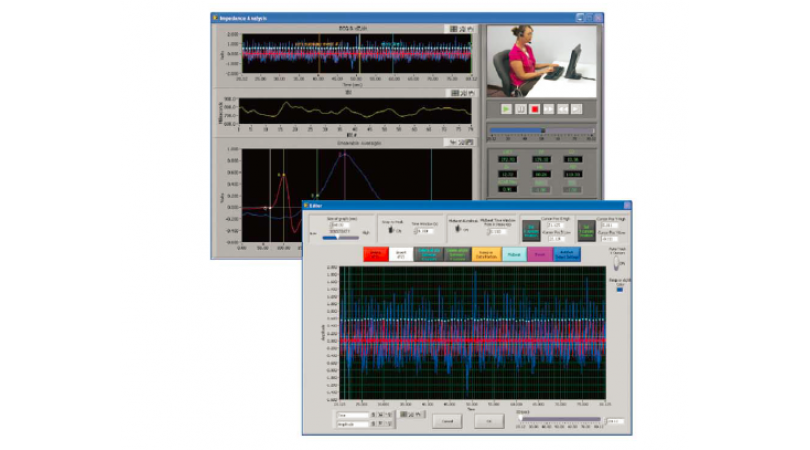Click the cursor tool on ensemble averages graph palette
The width and height of the screenshot is (810, 450).
click(453, 143)
